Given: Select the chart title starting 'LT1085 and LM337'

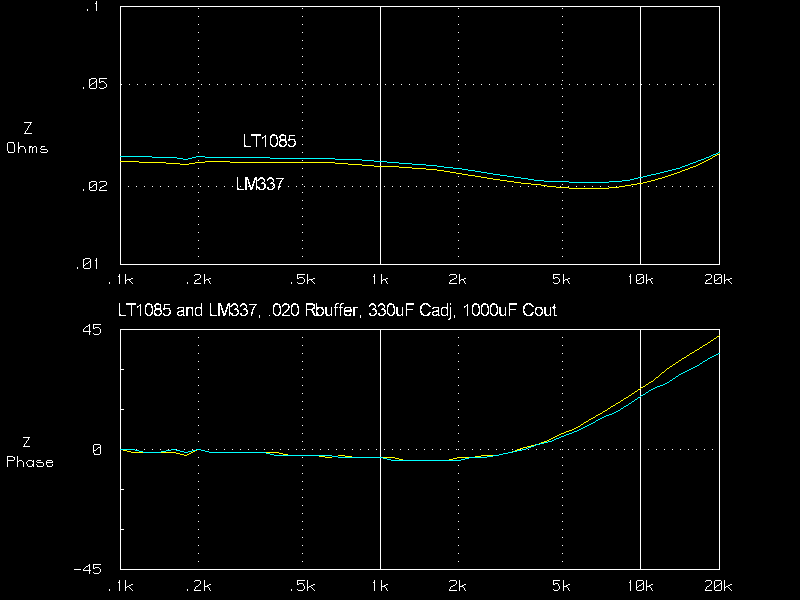Looking at the screenshot, I should [x=337, y=310].
